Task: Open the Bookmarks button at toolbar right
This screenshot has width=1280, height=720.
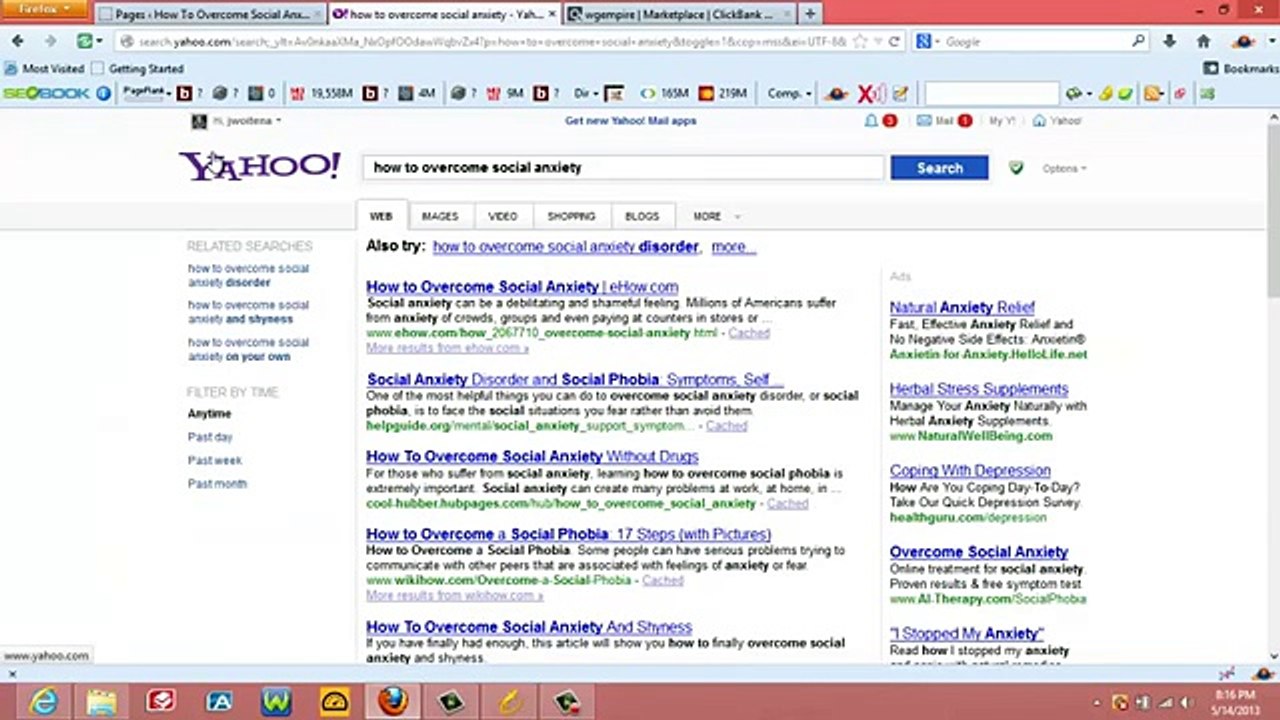Action: coord(1243,69)
